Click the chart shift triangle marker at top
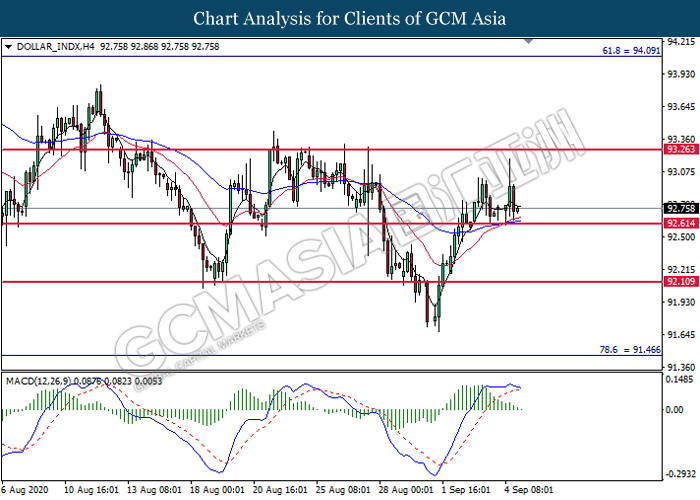 pos(528,42)
